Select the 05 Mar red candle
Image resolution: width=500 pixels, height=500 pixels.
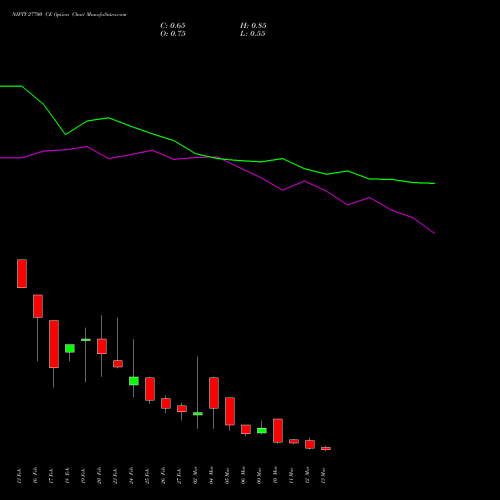[230, 411]
